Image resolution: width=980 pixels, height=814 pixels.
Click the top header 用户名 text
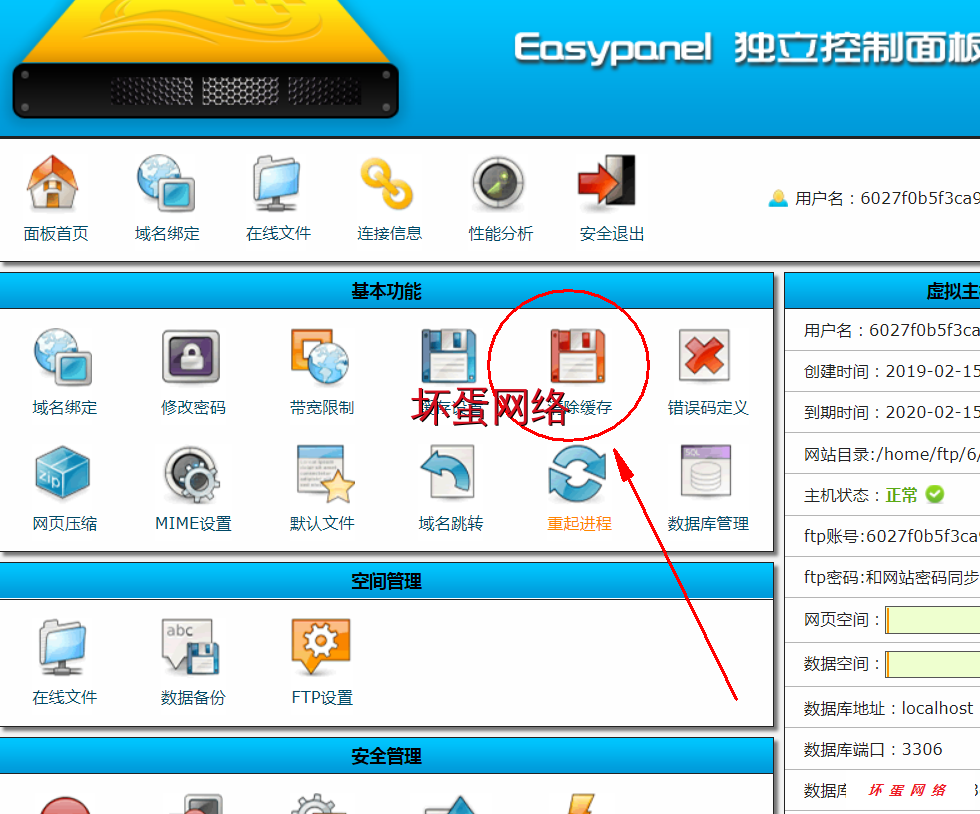click(x=887, y=198)
